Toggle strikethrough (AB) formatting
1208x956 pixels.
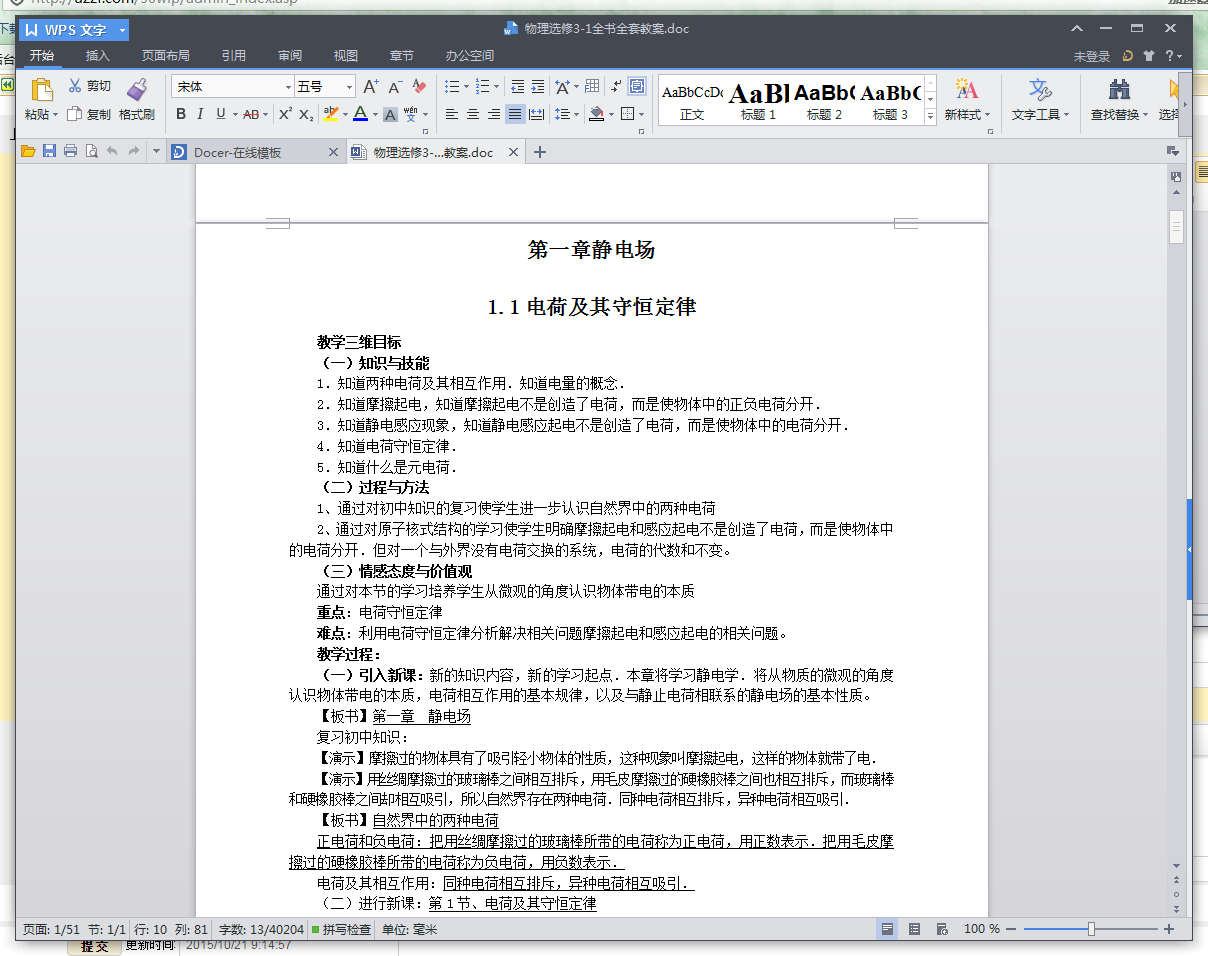click(251, 114)
